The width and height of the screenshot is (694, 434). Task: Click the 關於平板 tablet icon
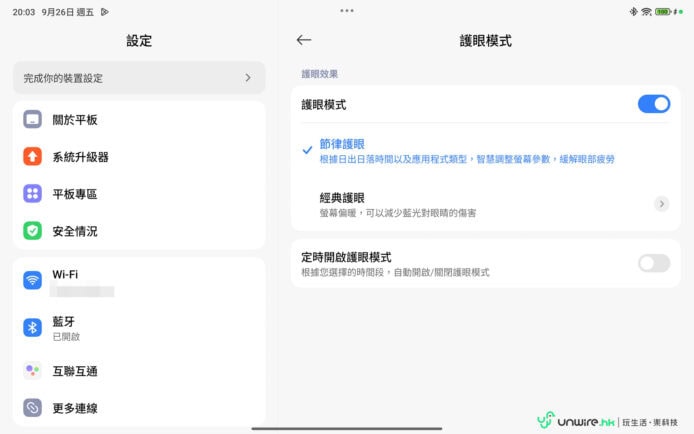tap(33, 120)
